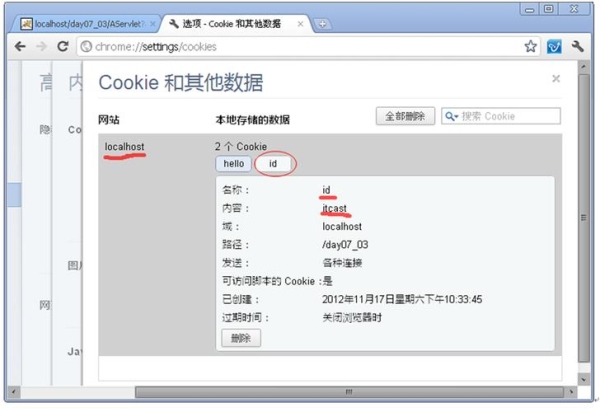Image resolution: width=600 pixels, height=412 pixels.
Task: Go back with the browser back arrow
Action: point(20,46)
